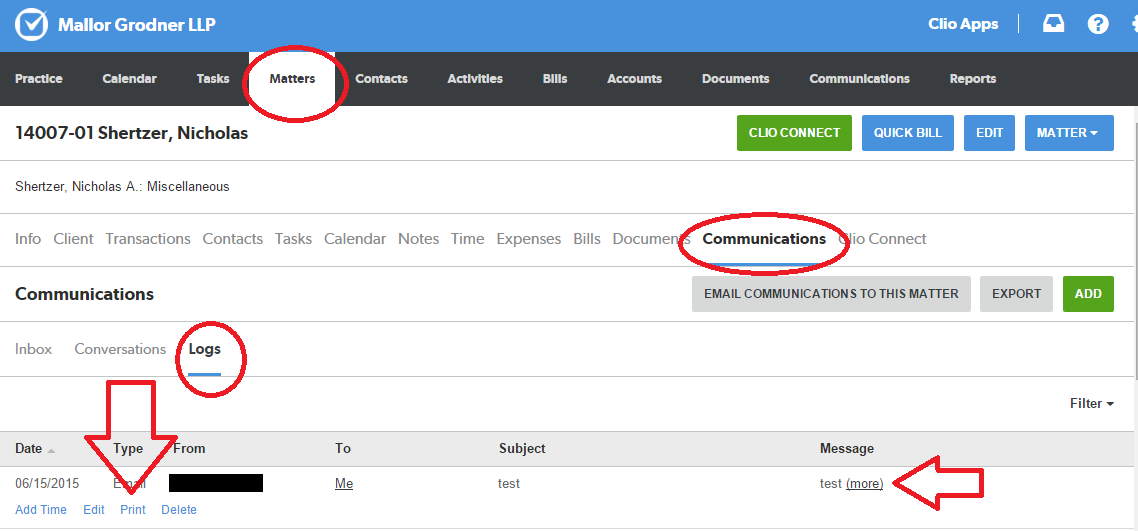Switch to the matter Info tab
Image resolution: width=1138 pixels, height=531 pixels.
28,239
